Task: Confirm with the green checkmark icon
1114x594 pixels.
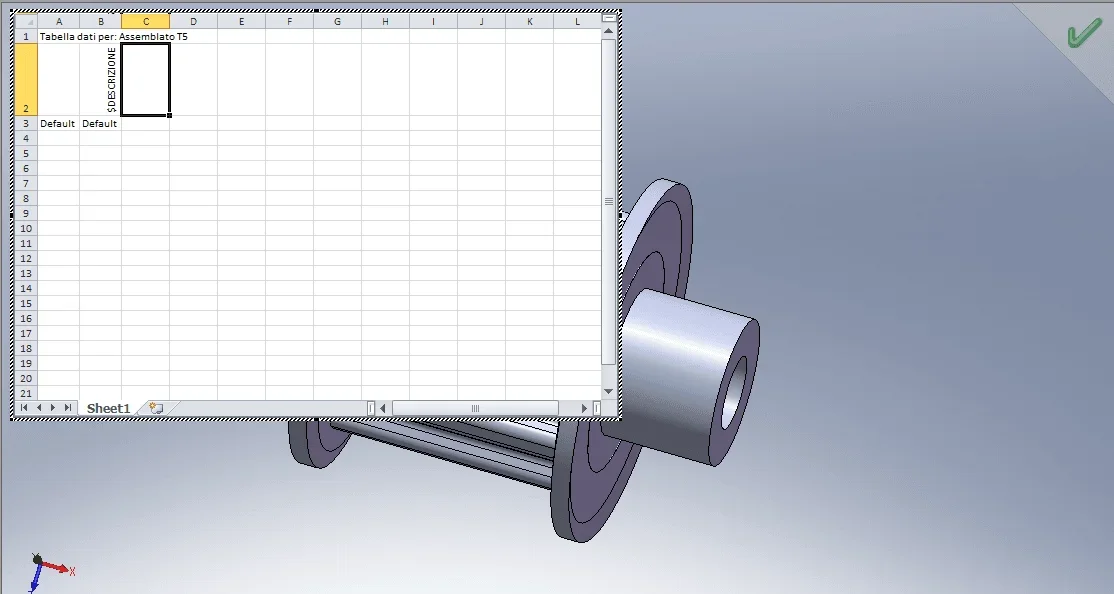Action: point(1084,34)
